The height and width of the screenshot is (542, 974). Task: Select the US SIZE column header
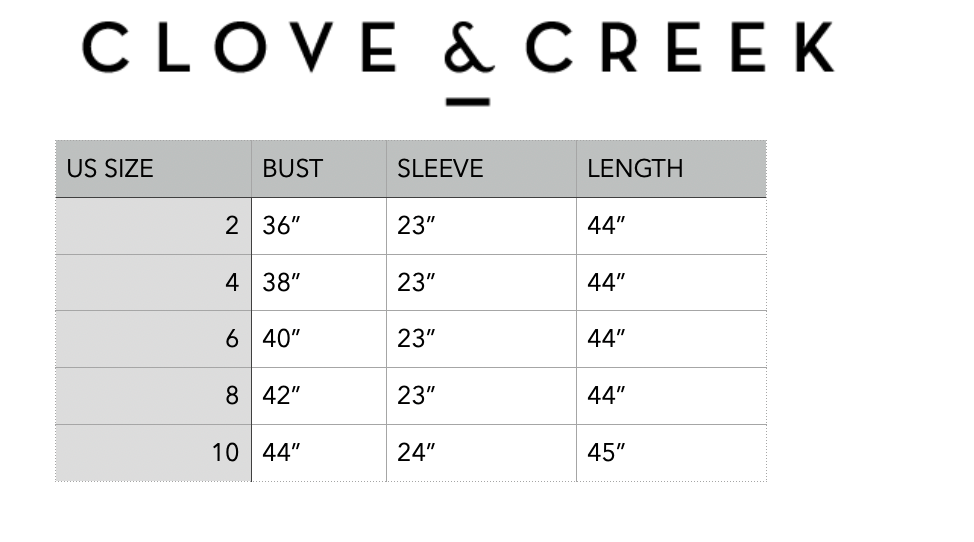pos(110,168)
